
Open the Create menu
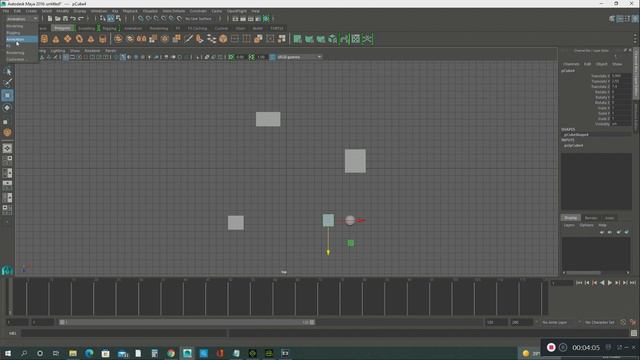click(31, 11)
